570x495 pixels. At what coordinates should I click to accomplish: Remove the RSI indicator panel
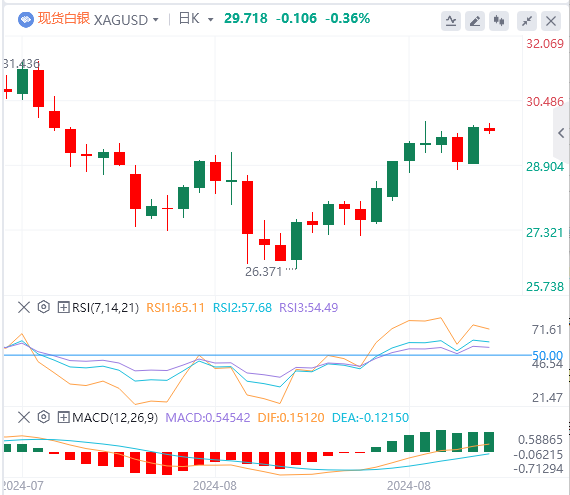tap(24, 307)
